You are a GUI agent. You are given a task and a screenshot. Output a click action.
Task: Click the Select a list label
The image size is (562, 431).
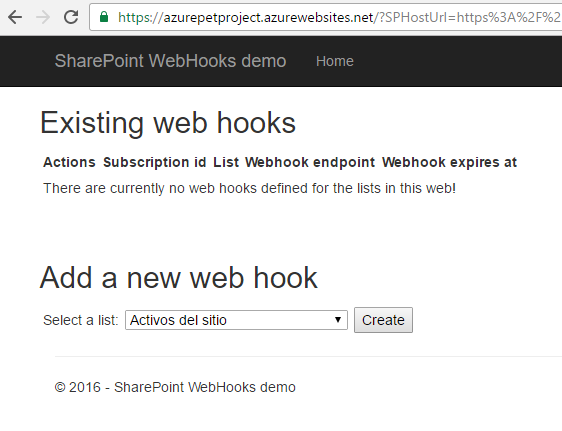click(81, 320)
